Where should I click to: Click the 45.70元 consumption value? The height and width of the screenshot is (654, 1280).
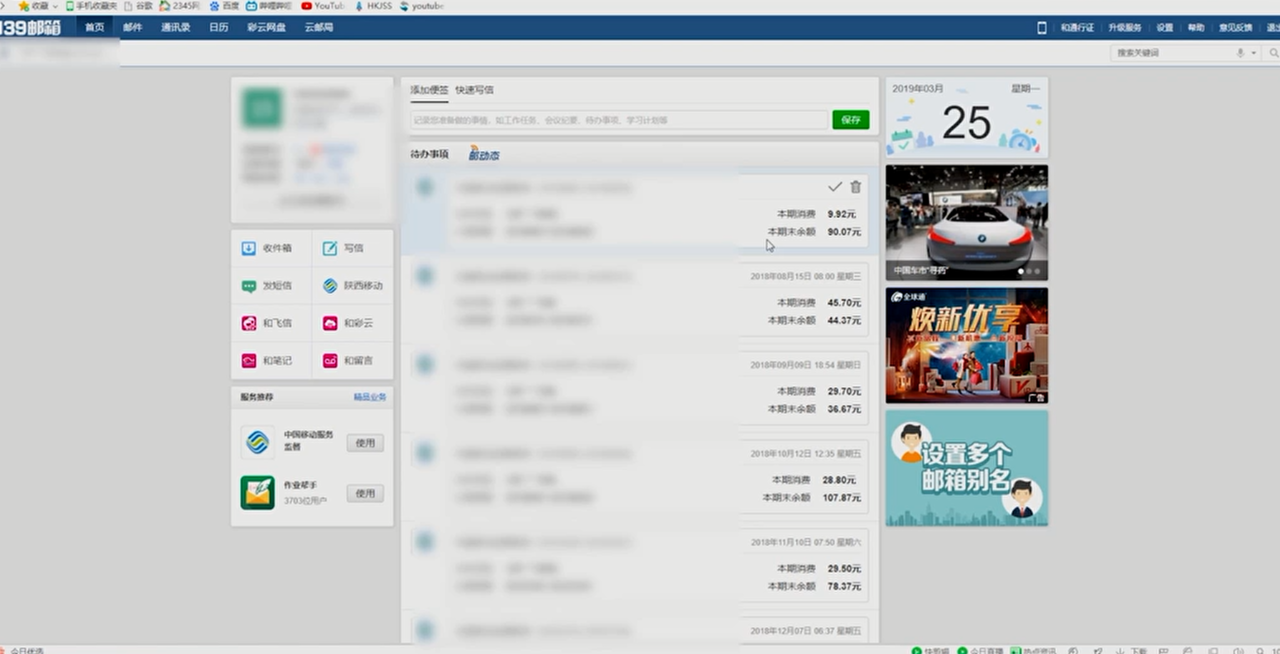844,303
